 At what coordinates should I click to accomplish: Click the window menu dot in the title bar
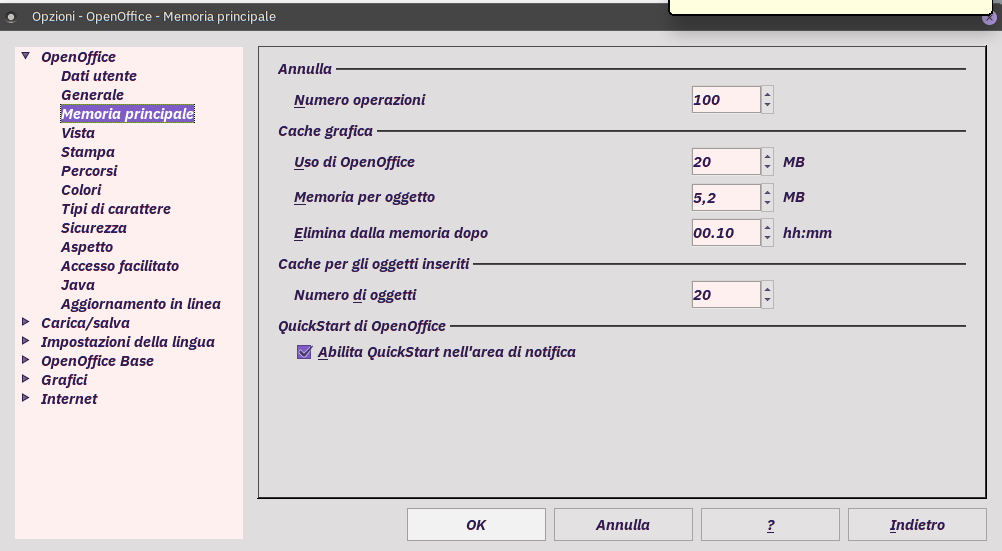[x=11, y=17]
